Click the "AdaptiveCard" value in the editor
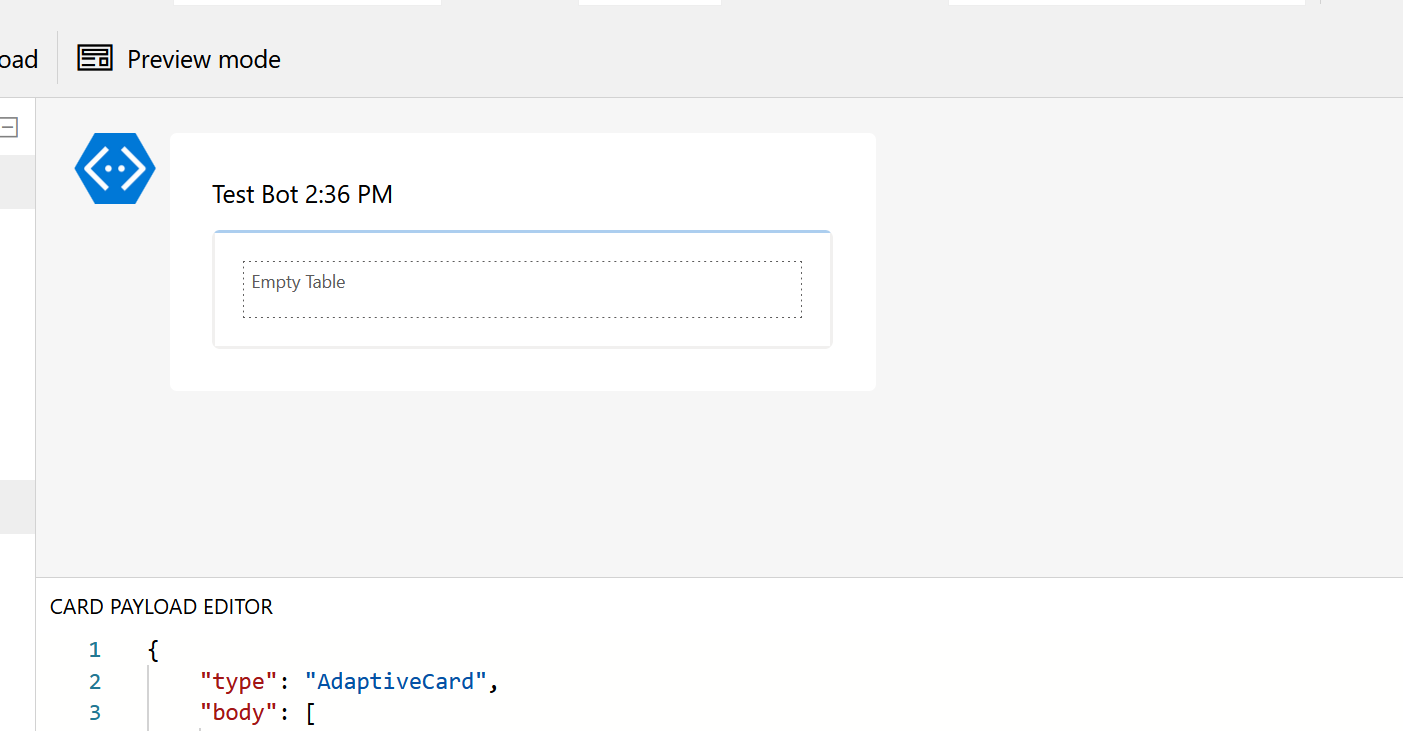The image size is (1403, 731). pos(396,682)
